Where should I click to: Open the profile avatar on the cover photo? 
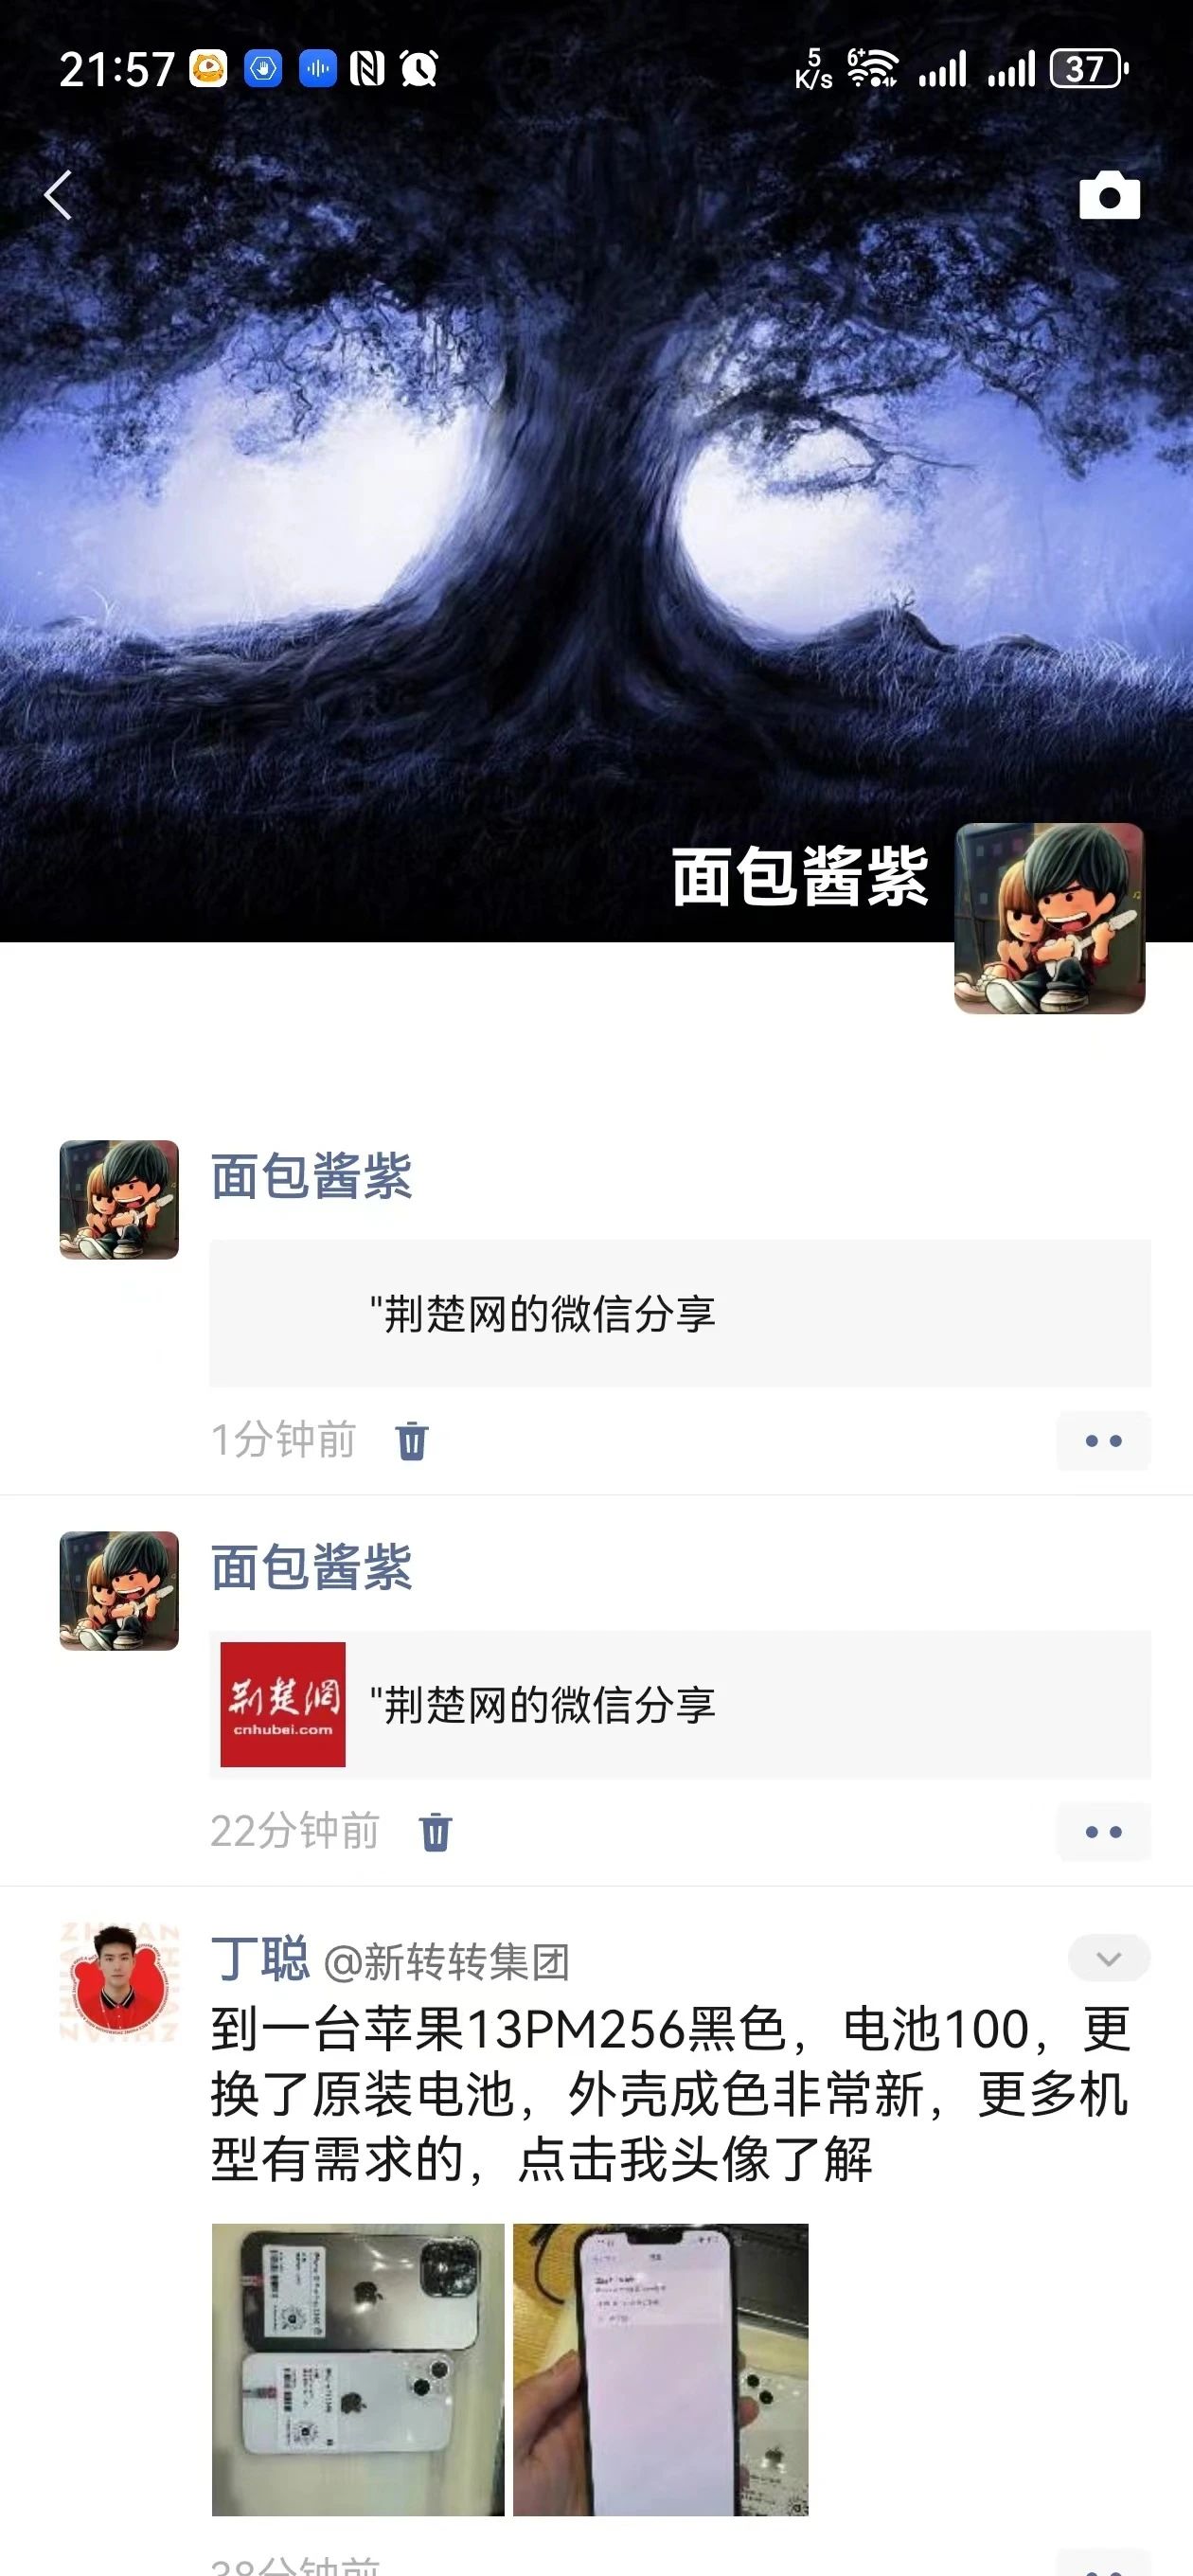point(1049,918)
